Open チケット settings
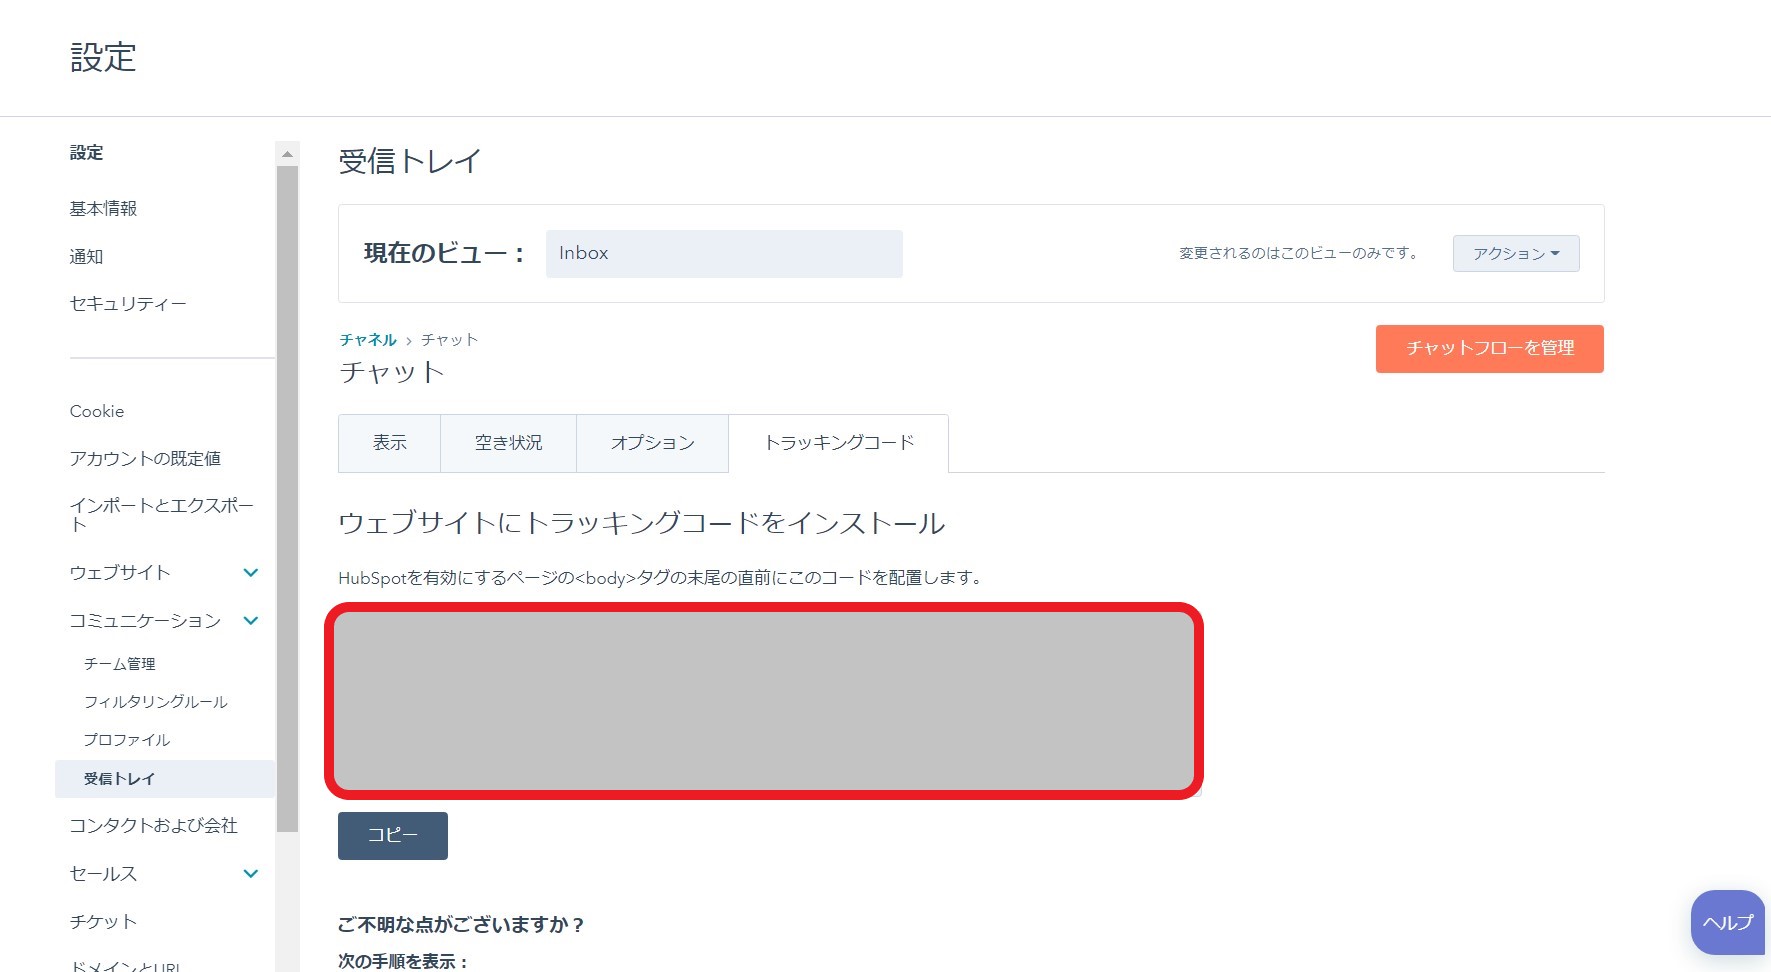Image resolution: width=1771 pixels, height=972 pixels. coord(103,921)
